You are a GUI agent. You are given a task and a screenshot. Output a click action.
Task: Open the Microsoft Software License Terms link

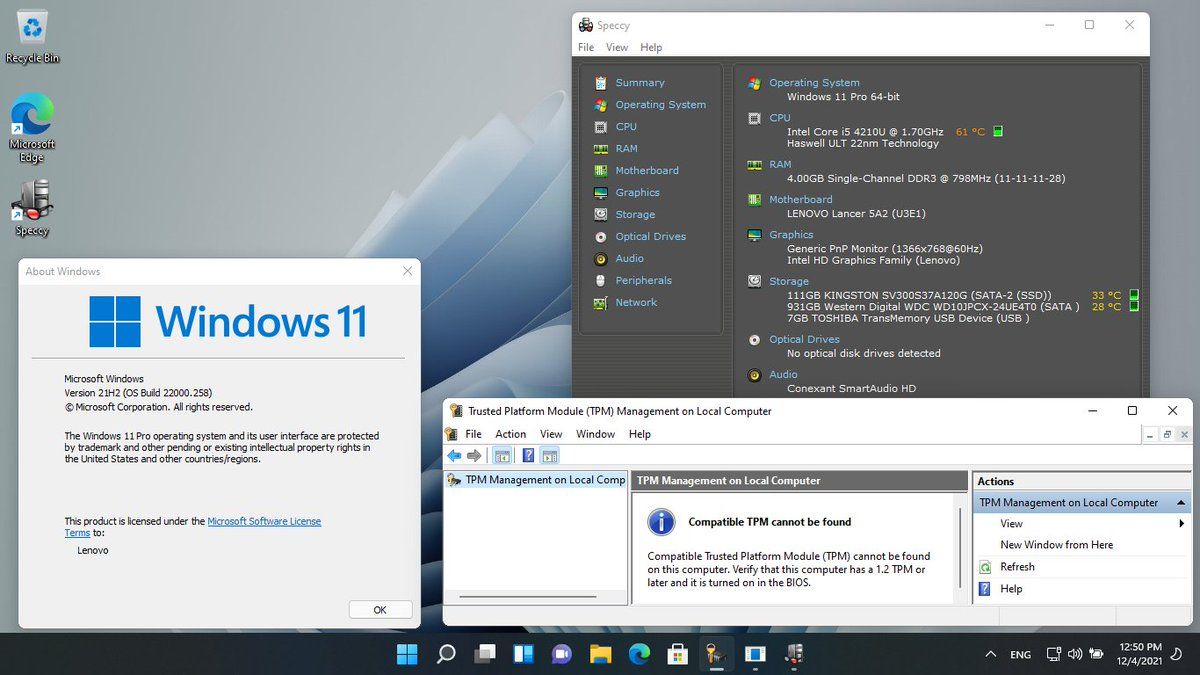pyautogui.click(x=264, y=521)
